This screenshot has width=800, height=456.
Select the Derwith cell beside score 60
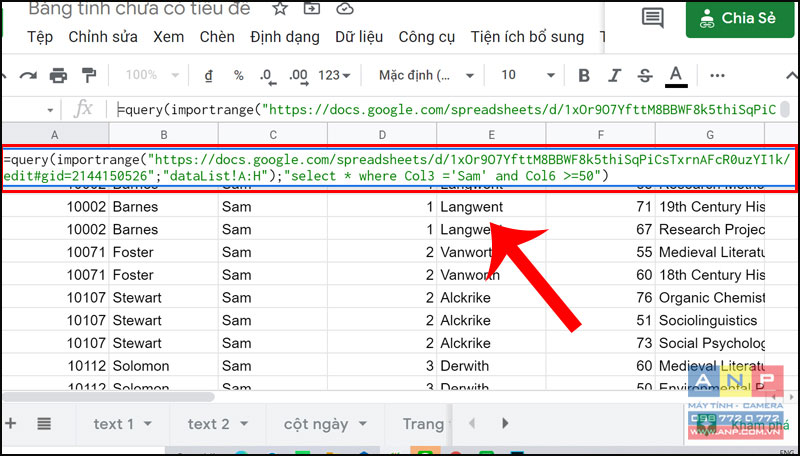tap(491, 366)
